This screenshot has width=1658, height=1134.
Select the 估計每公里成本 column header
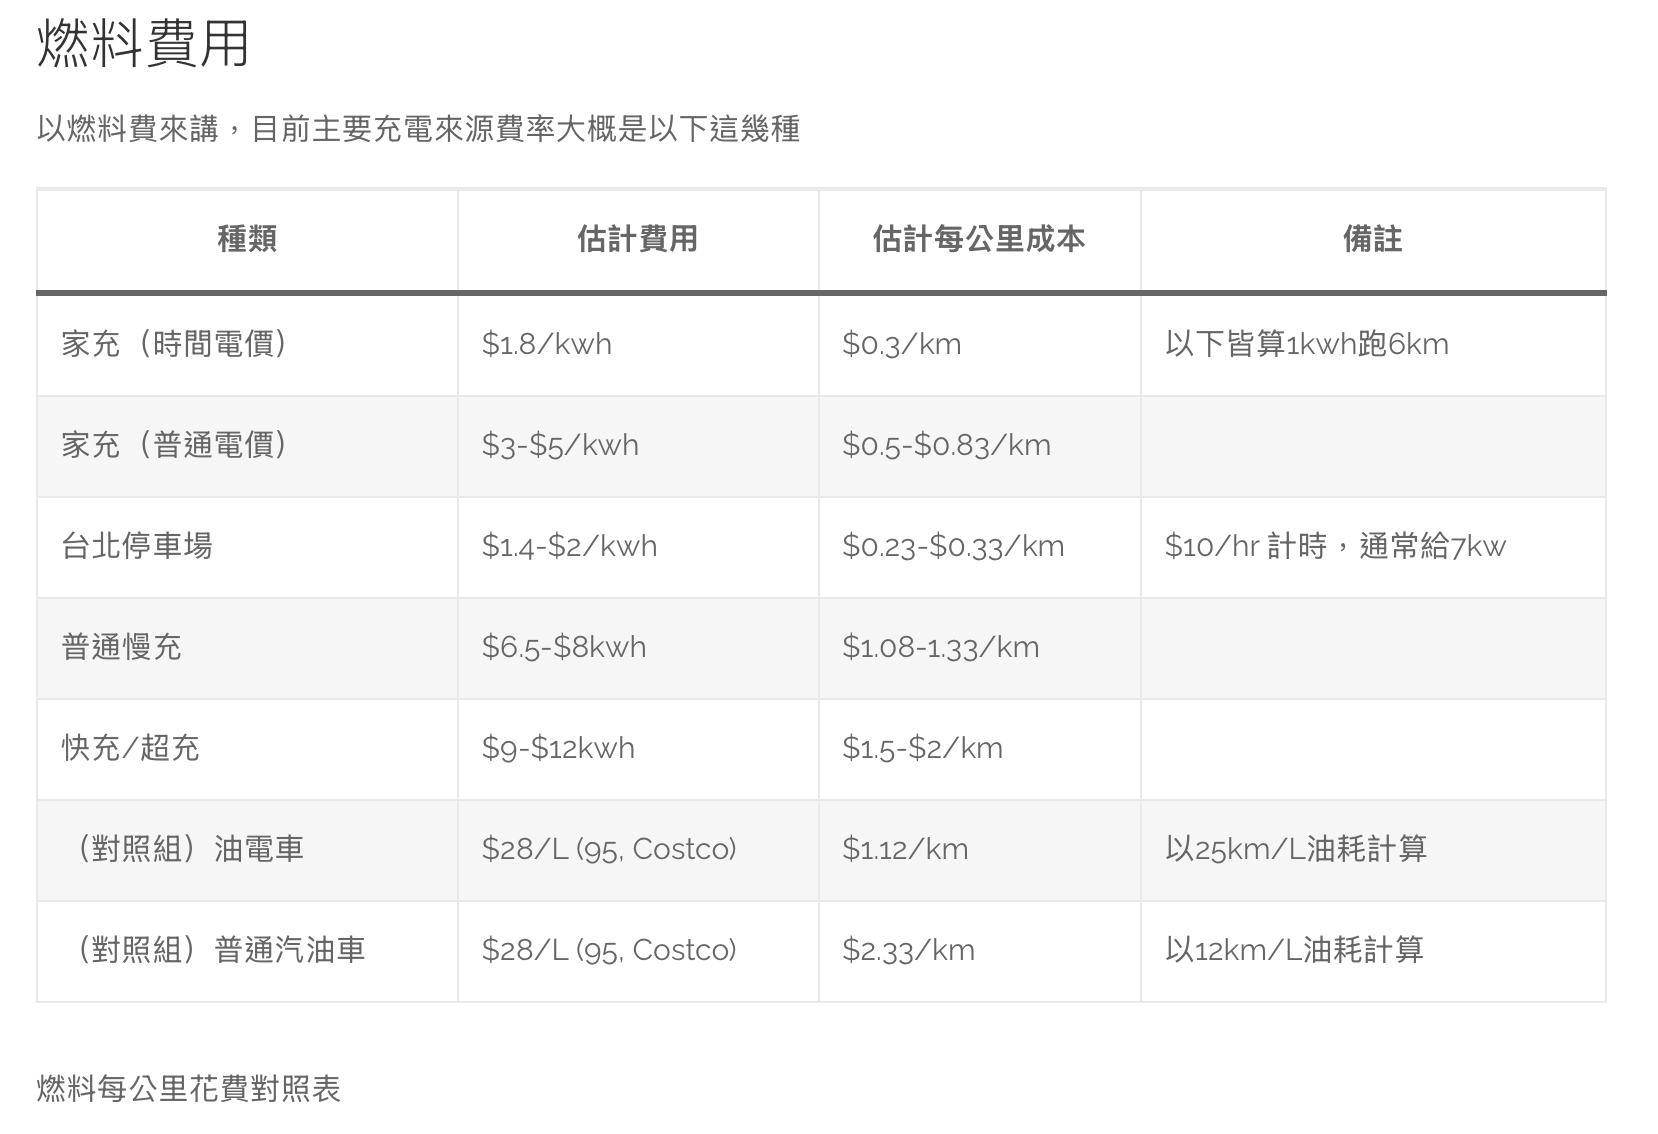978,239
